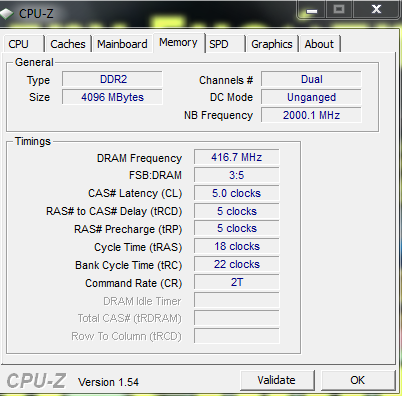Click the Command Rate (CR) label
Screen dimensions: 402x396
click(134, 283)
